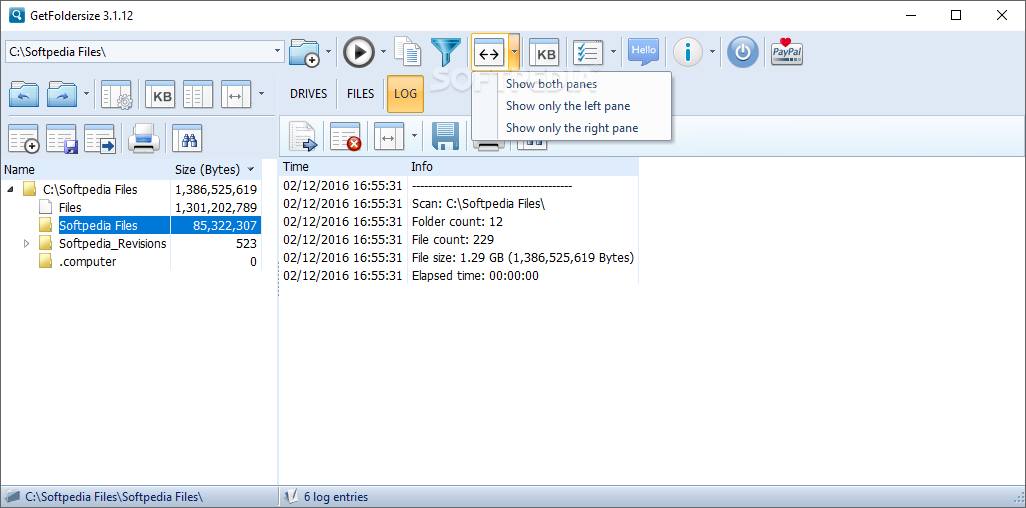The width and height of the screenshot is (1026, 508).
Task: Open the filter funnel tool
Action: click(x=446, y=52)
